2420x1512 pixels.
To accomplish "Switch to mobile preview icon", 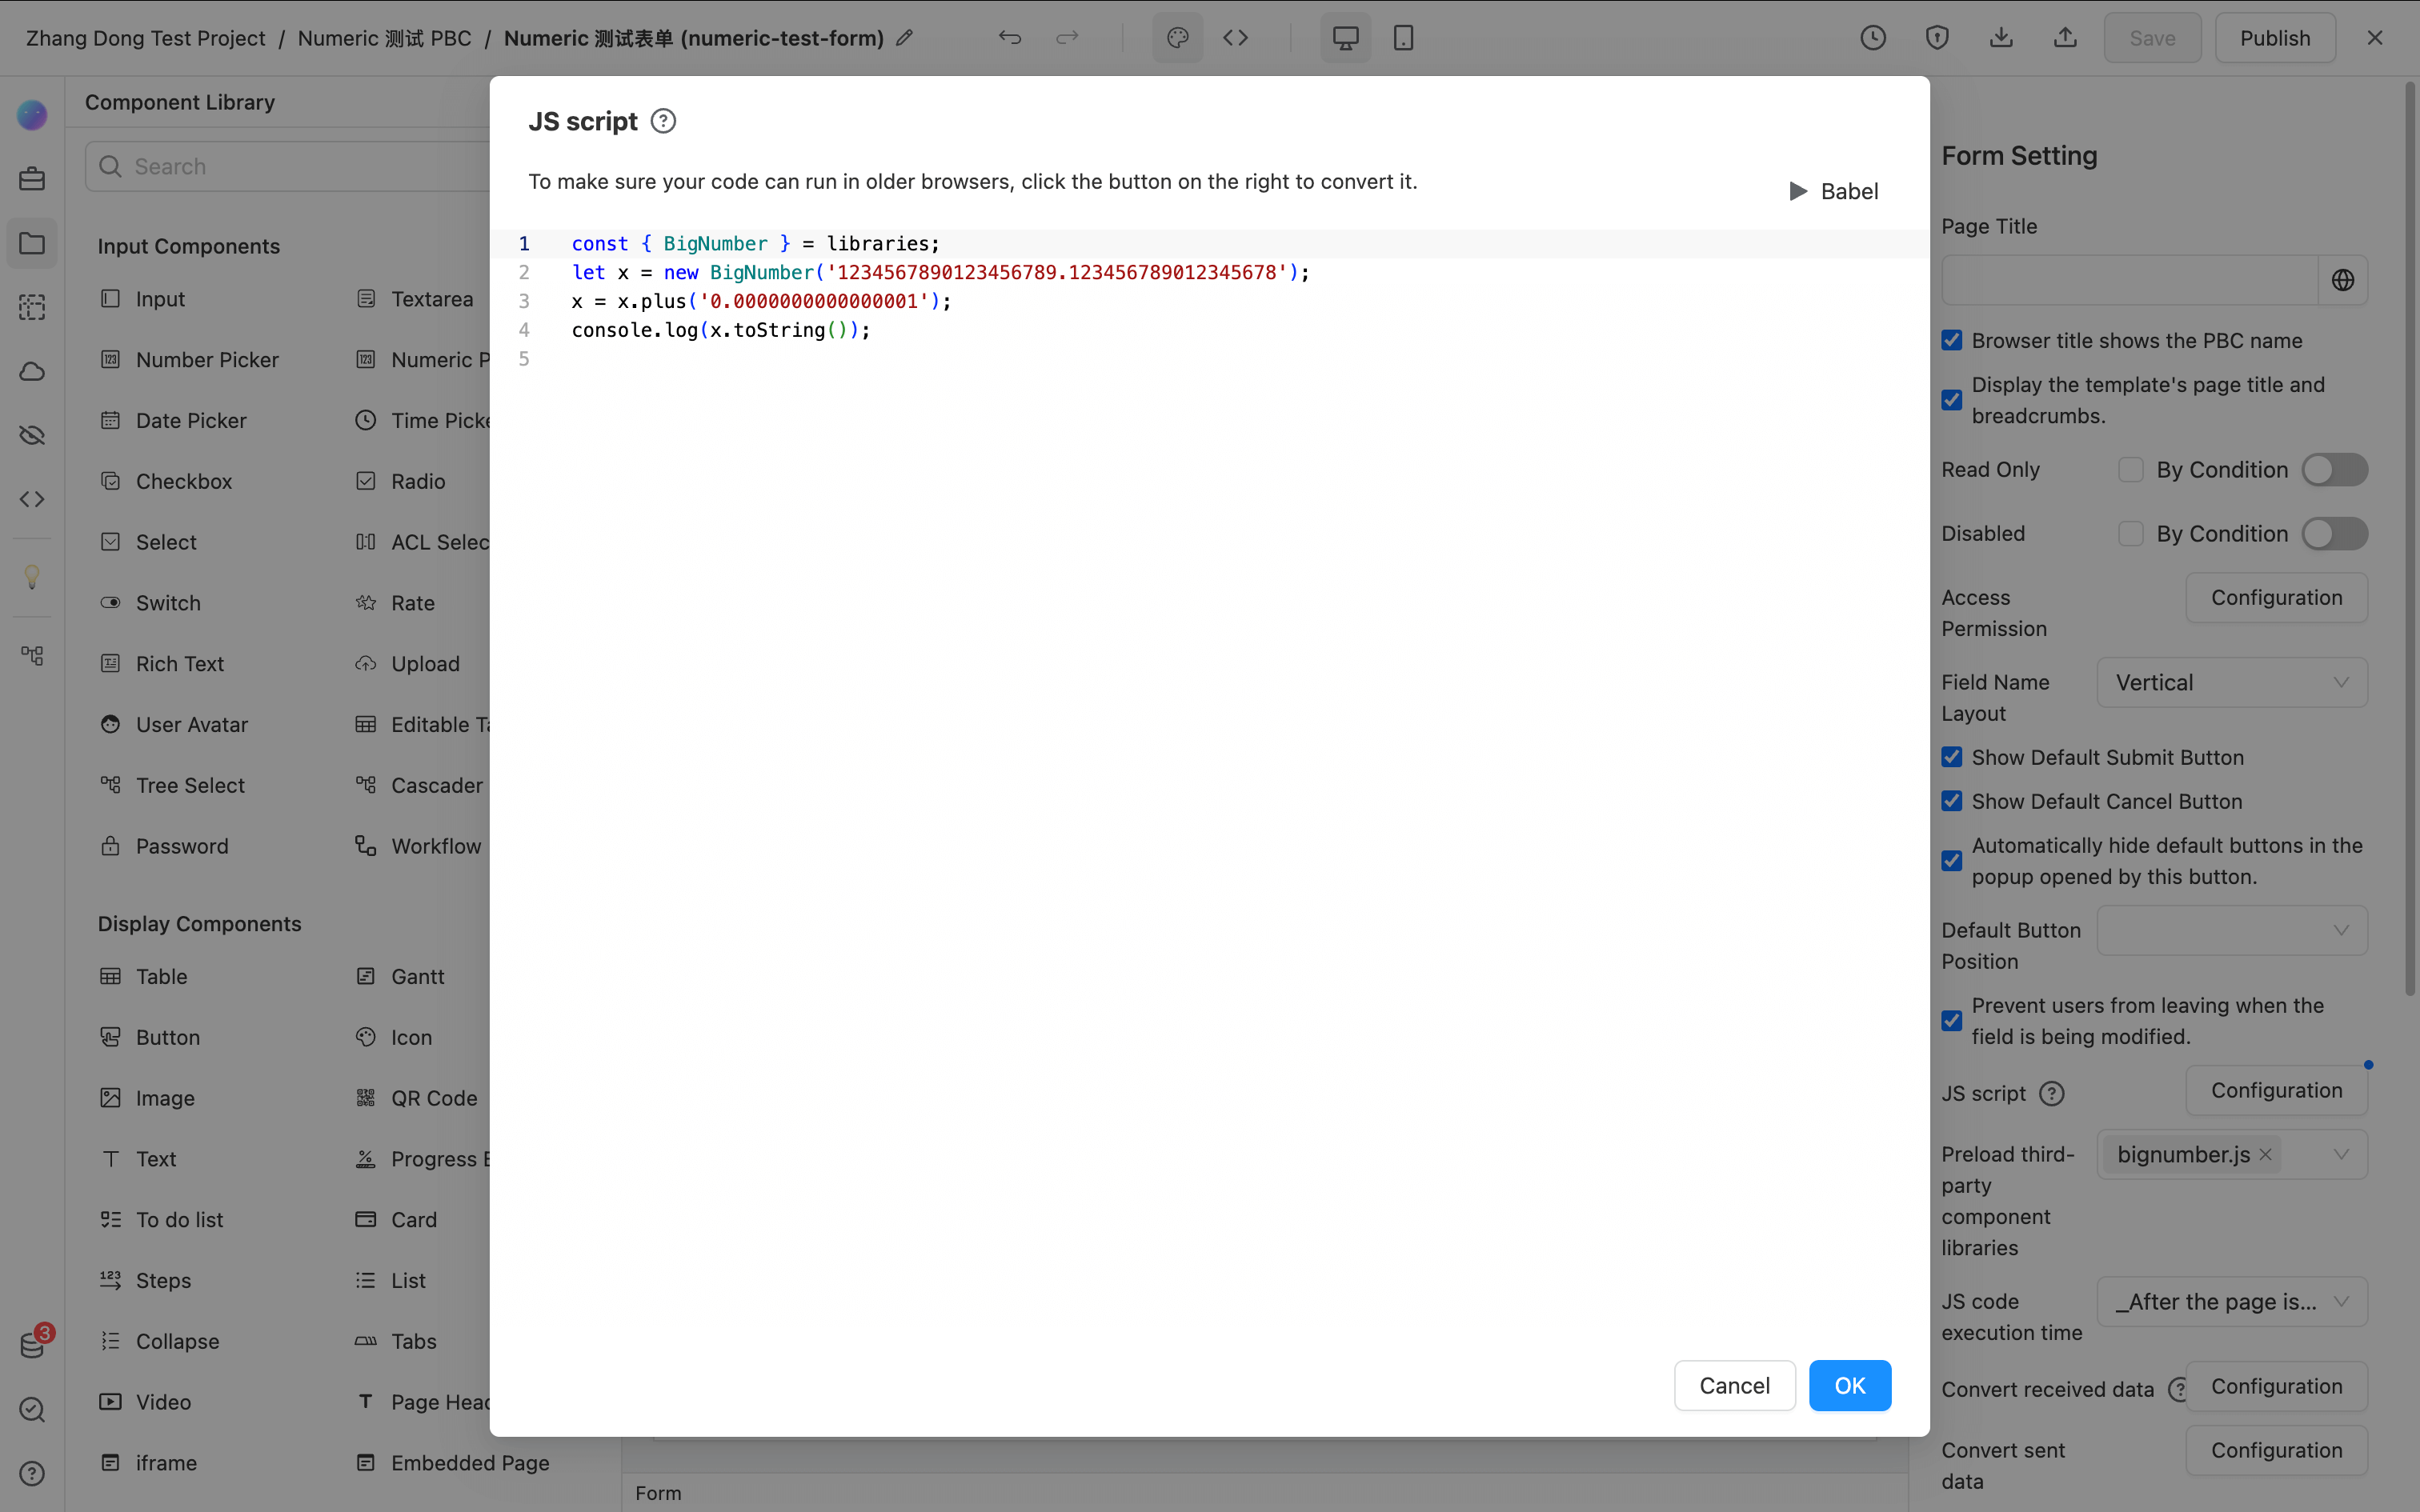I will 1404,38.
